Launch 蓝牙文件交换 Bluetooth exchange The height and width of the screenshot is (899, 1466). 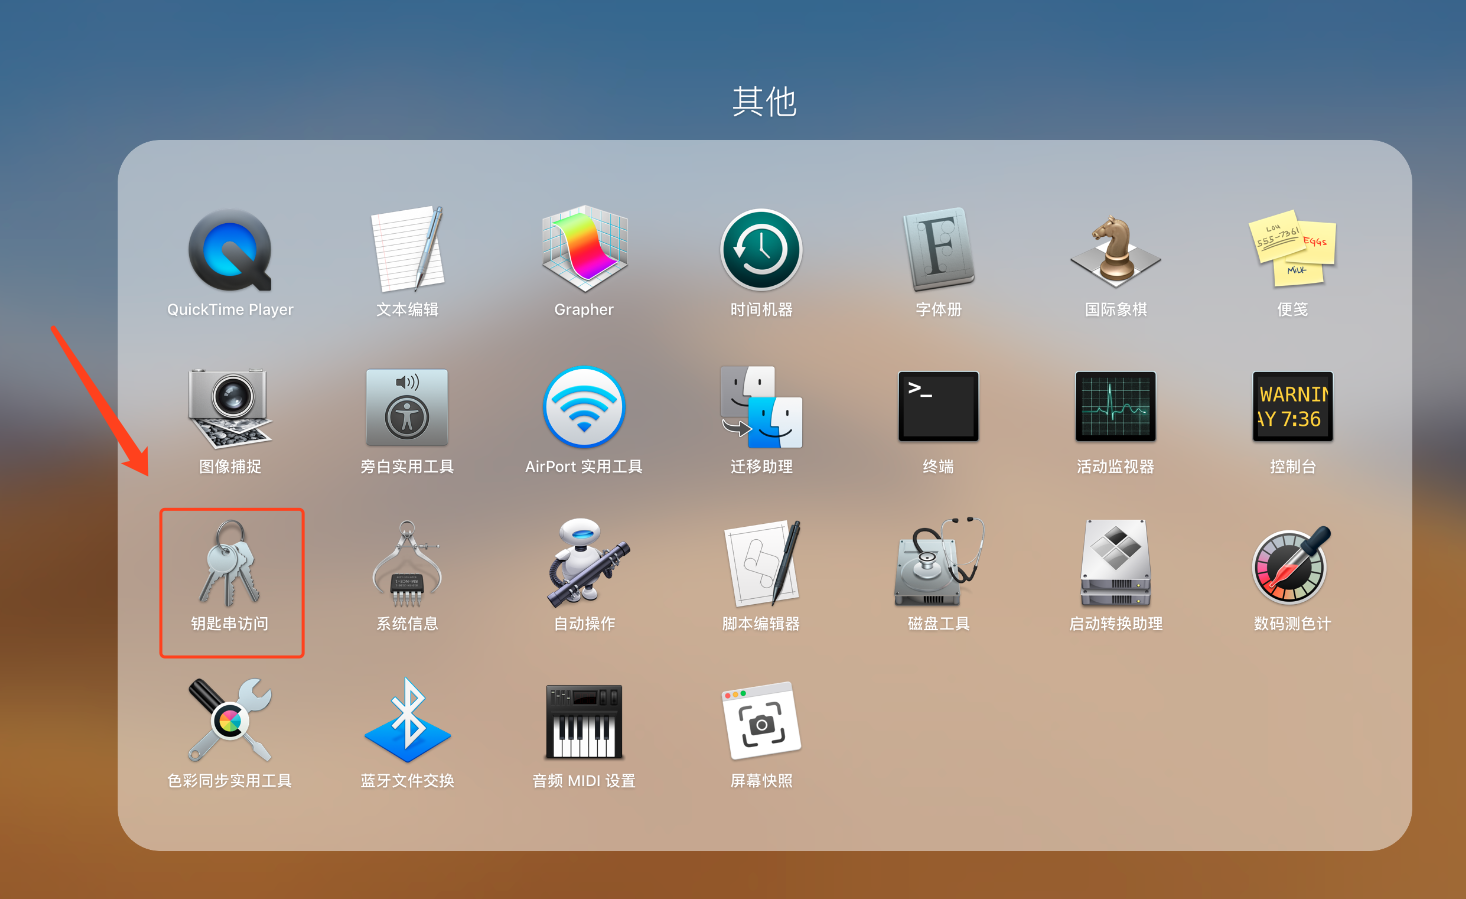[x=407, y=722]
